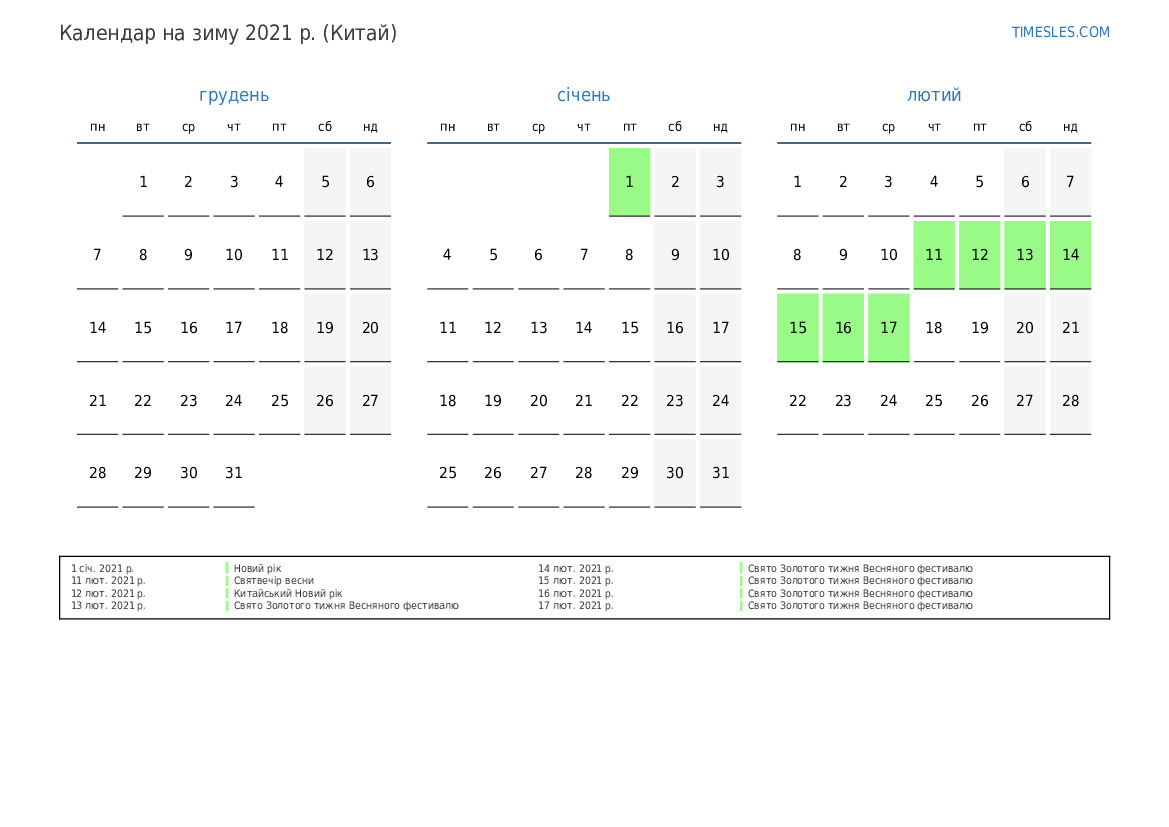The height and width of the screenshot is (827, 1169).
Task: Click the січень month heading
Action: tap(583, 95)
